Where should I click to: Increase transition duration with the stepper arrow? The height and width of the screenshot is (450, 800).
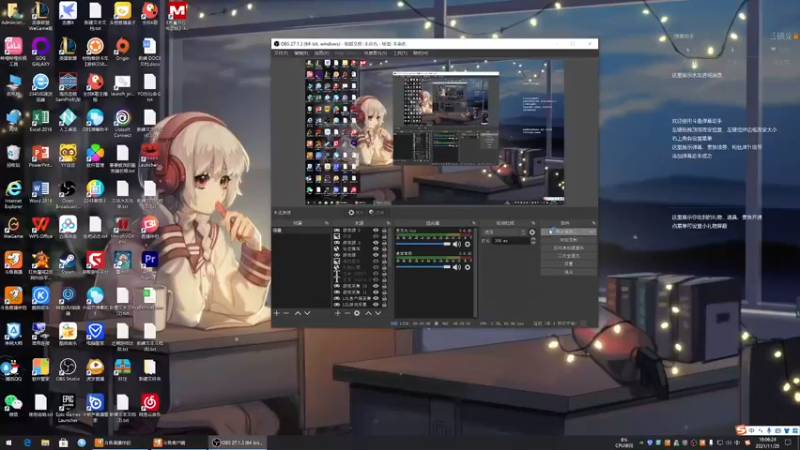tap(533, 238)
